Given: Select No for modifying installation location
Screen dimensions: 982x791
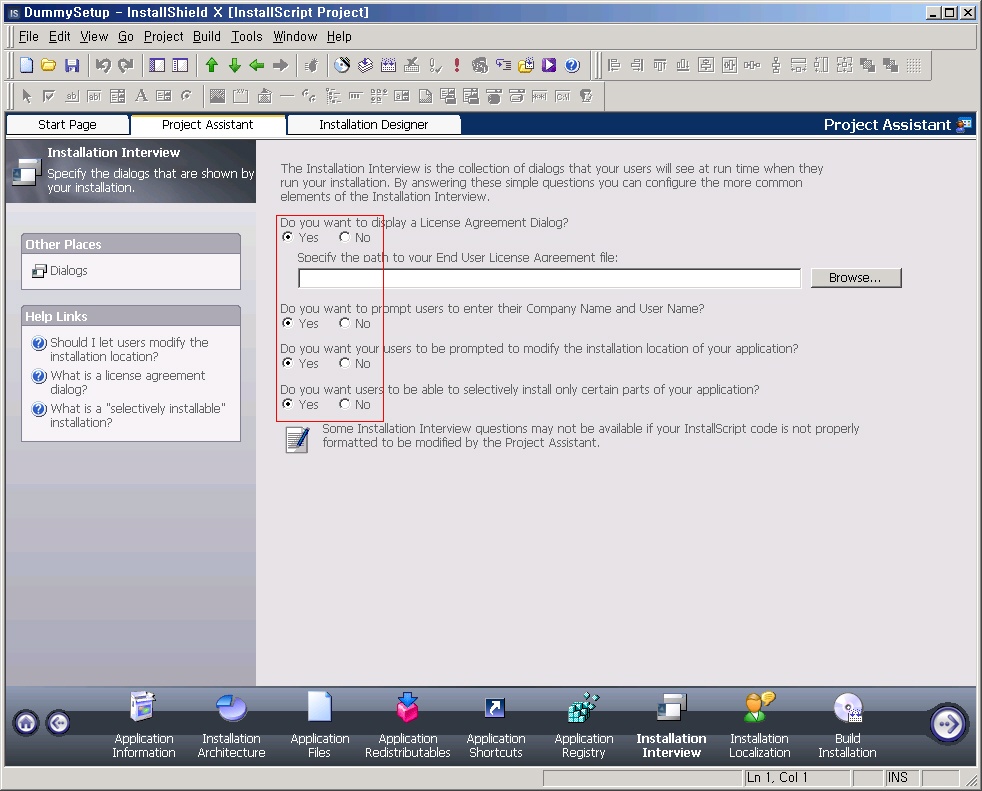Looking at the screenshot, I should [x=344, y=363].
